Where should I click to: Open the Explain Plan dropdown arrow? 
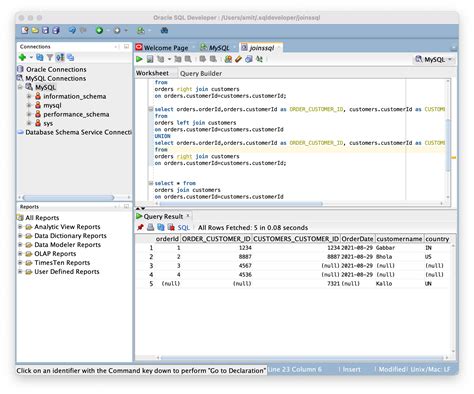169,59
